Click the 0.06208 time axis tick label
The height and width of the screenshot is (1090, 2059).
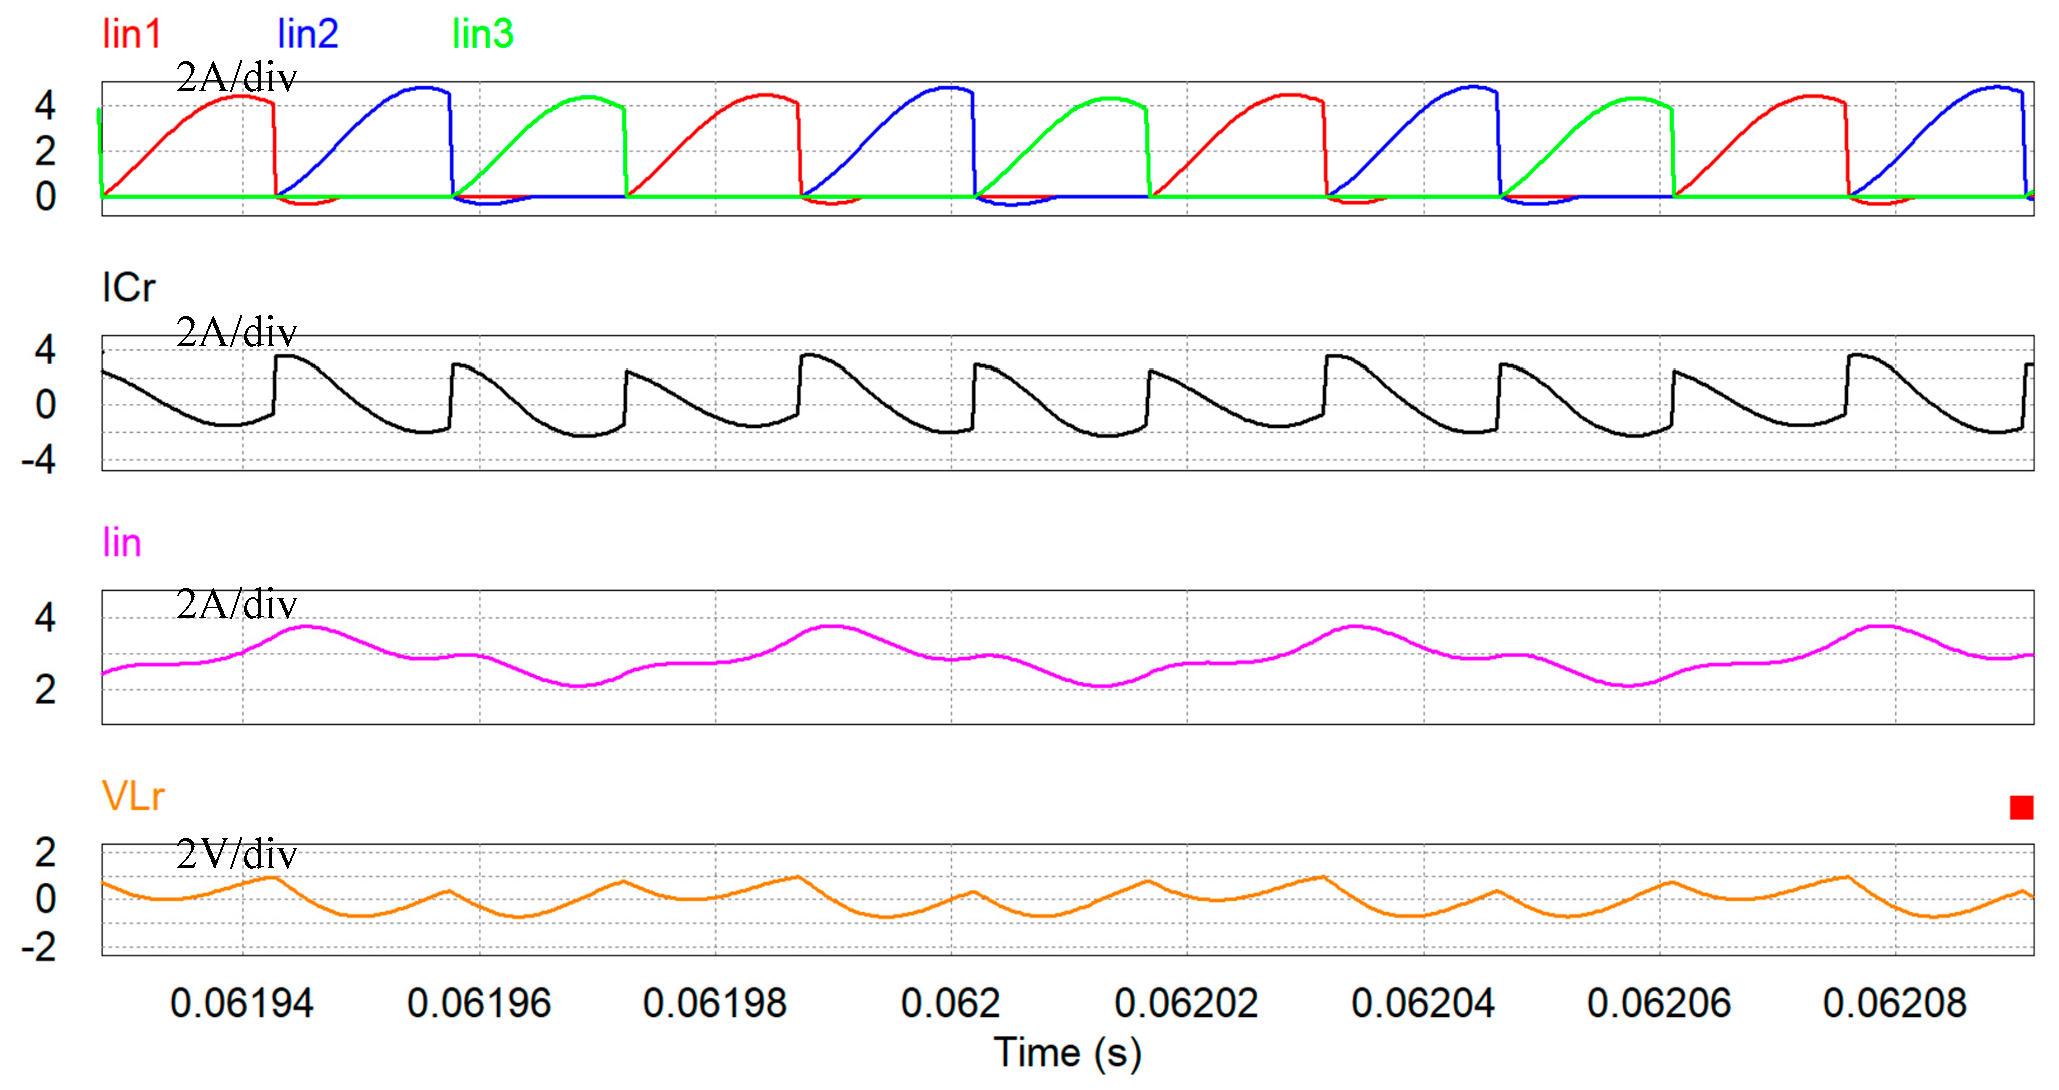[x=1894, y=1003]
